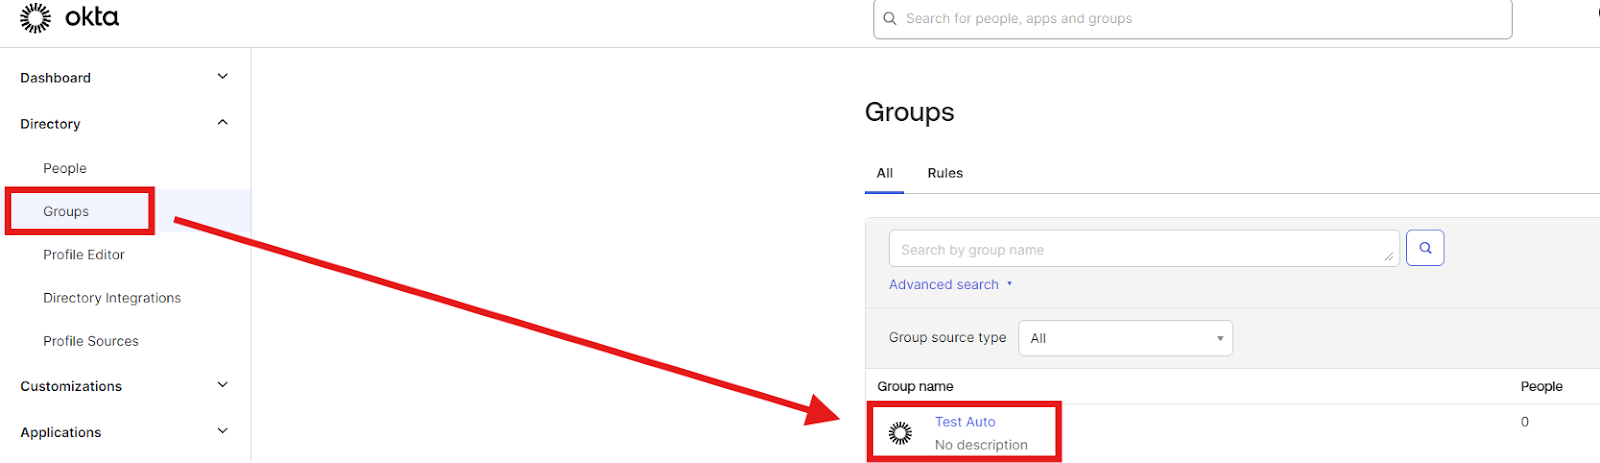Click the magnifier icon in top search bar
This screenshot has height=463, width=1600.
pos(890,19)
